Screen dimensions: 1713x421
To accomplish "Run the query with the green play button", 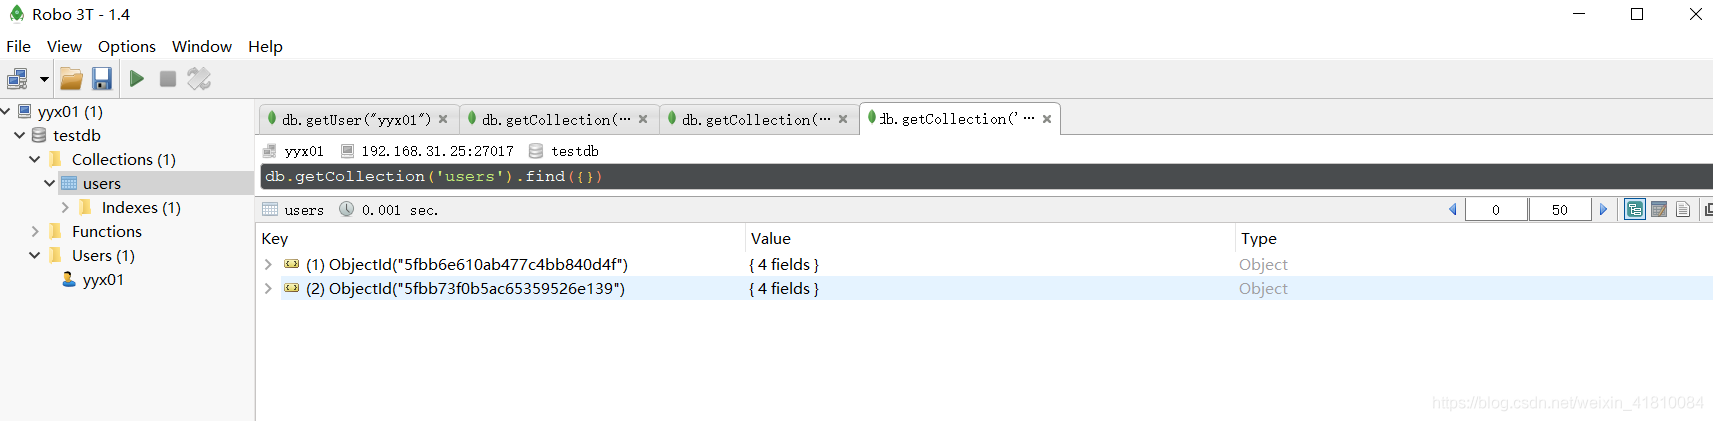I will coord(137,79).
